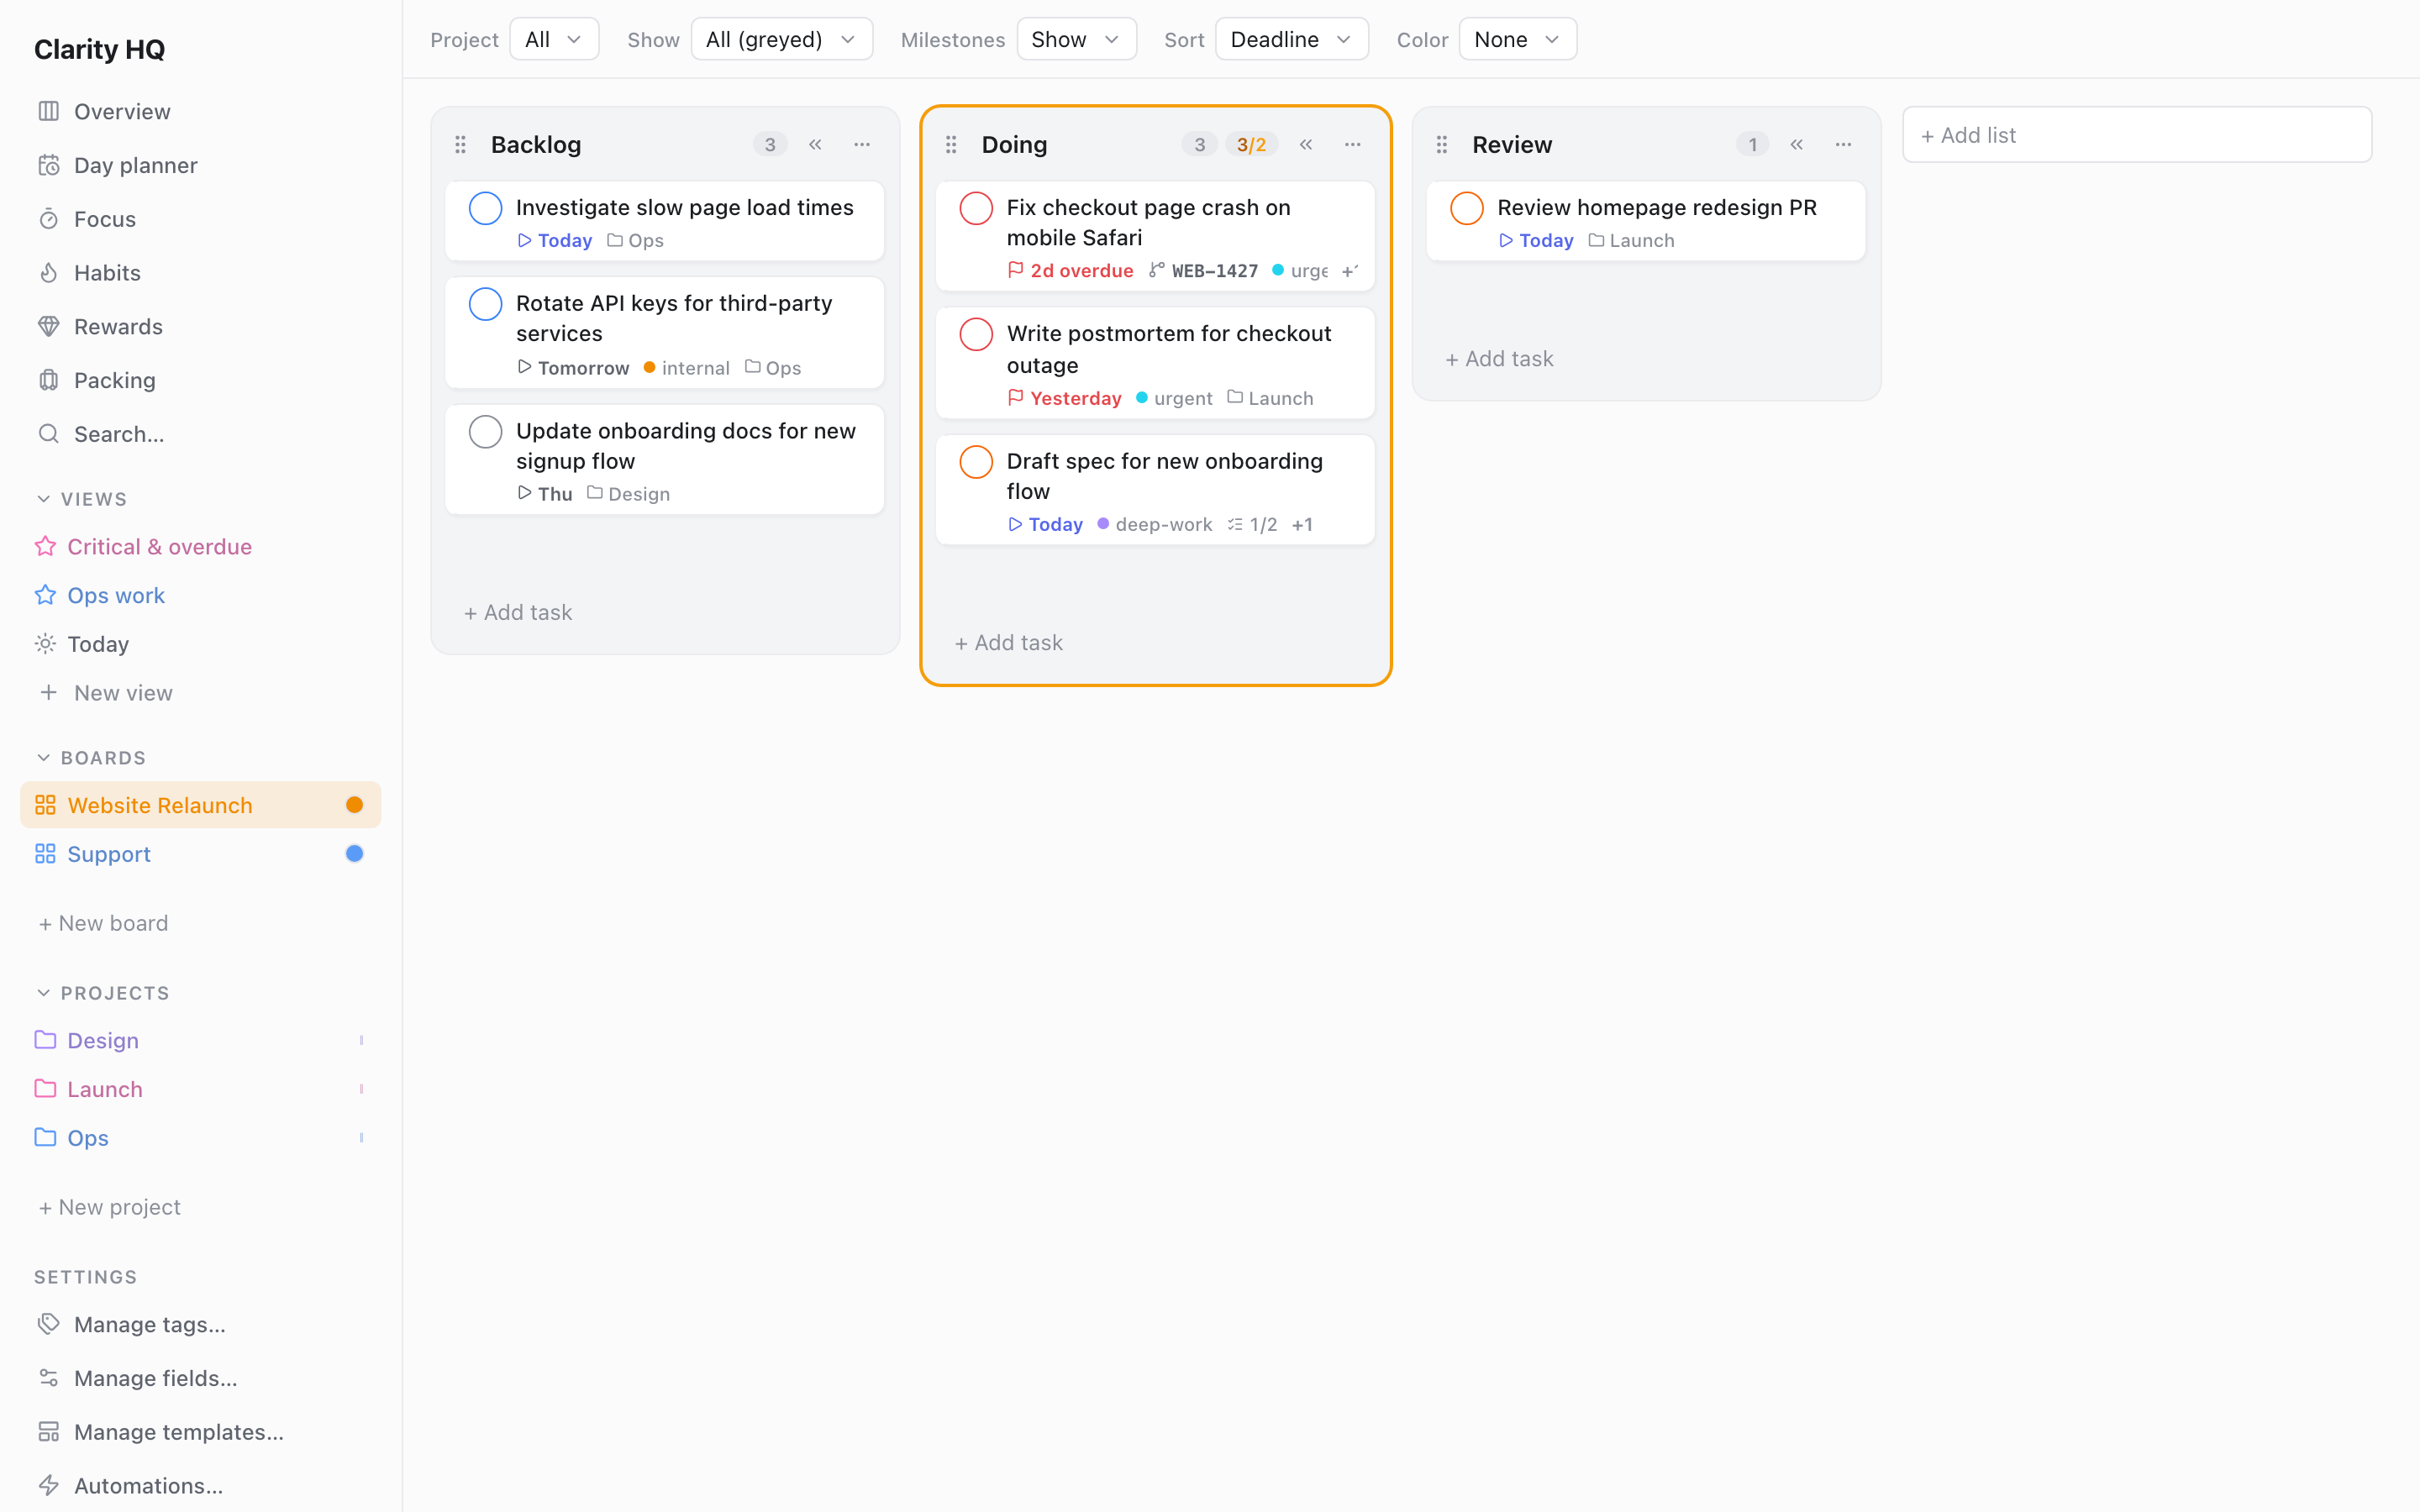Click Add task in Backlog
Viewport: 2420px width, 1512px height.
coord(518,612)
